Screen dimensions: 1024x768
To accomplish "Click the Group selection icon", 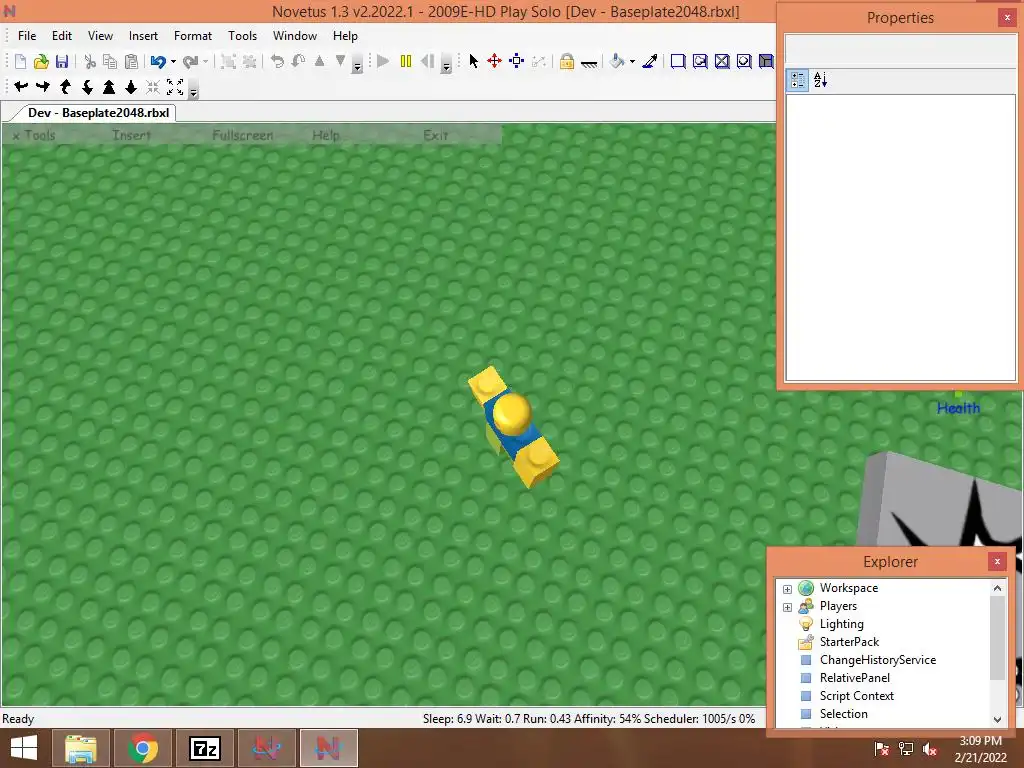I will pos(228,61).
